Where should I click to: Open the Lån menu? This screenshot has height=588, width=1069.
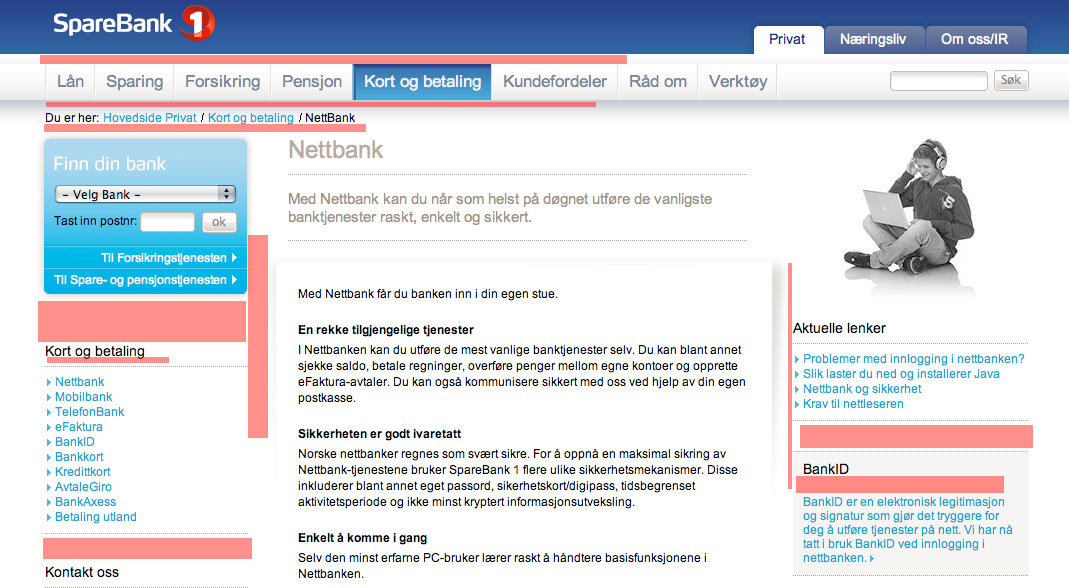pos(70,82)
